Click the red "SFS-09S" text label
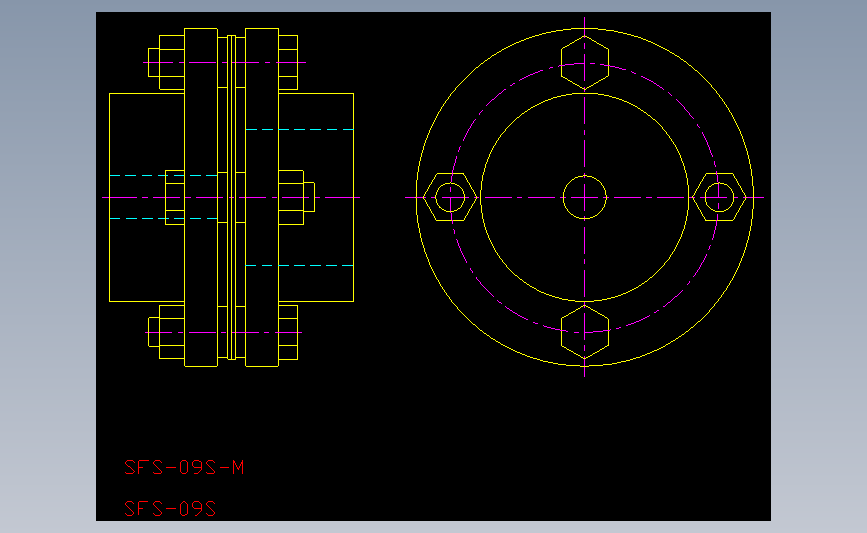 coord(170,509)
